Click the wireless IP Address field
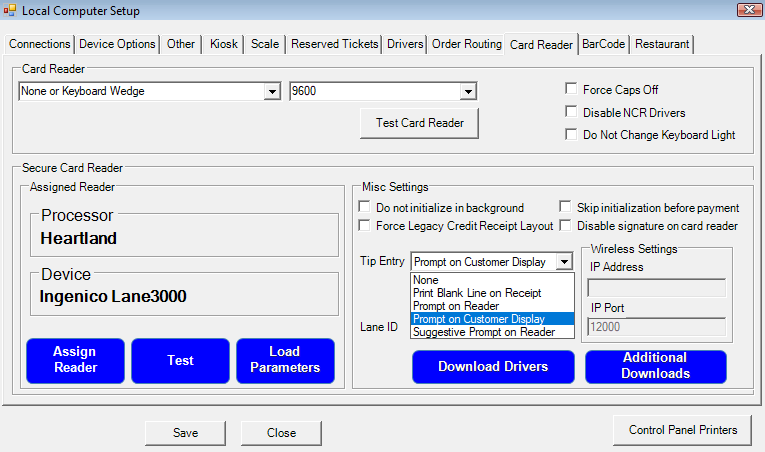This screenshot has height=452, width=765. (x=657, y=288)
